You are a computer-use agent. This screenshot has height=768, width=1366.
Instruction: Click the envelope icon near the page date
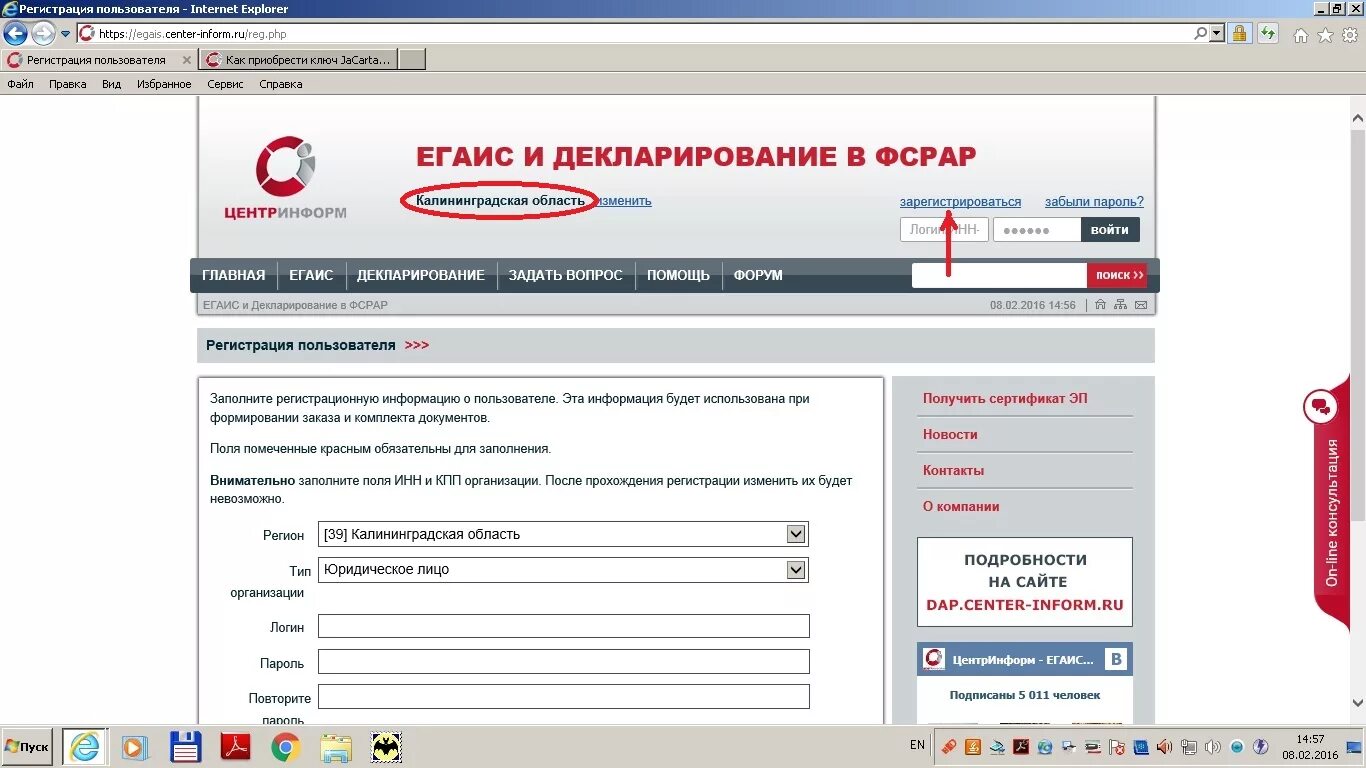[1141, 305]
